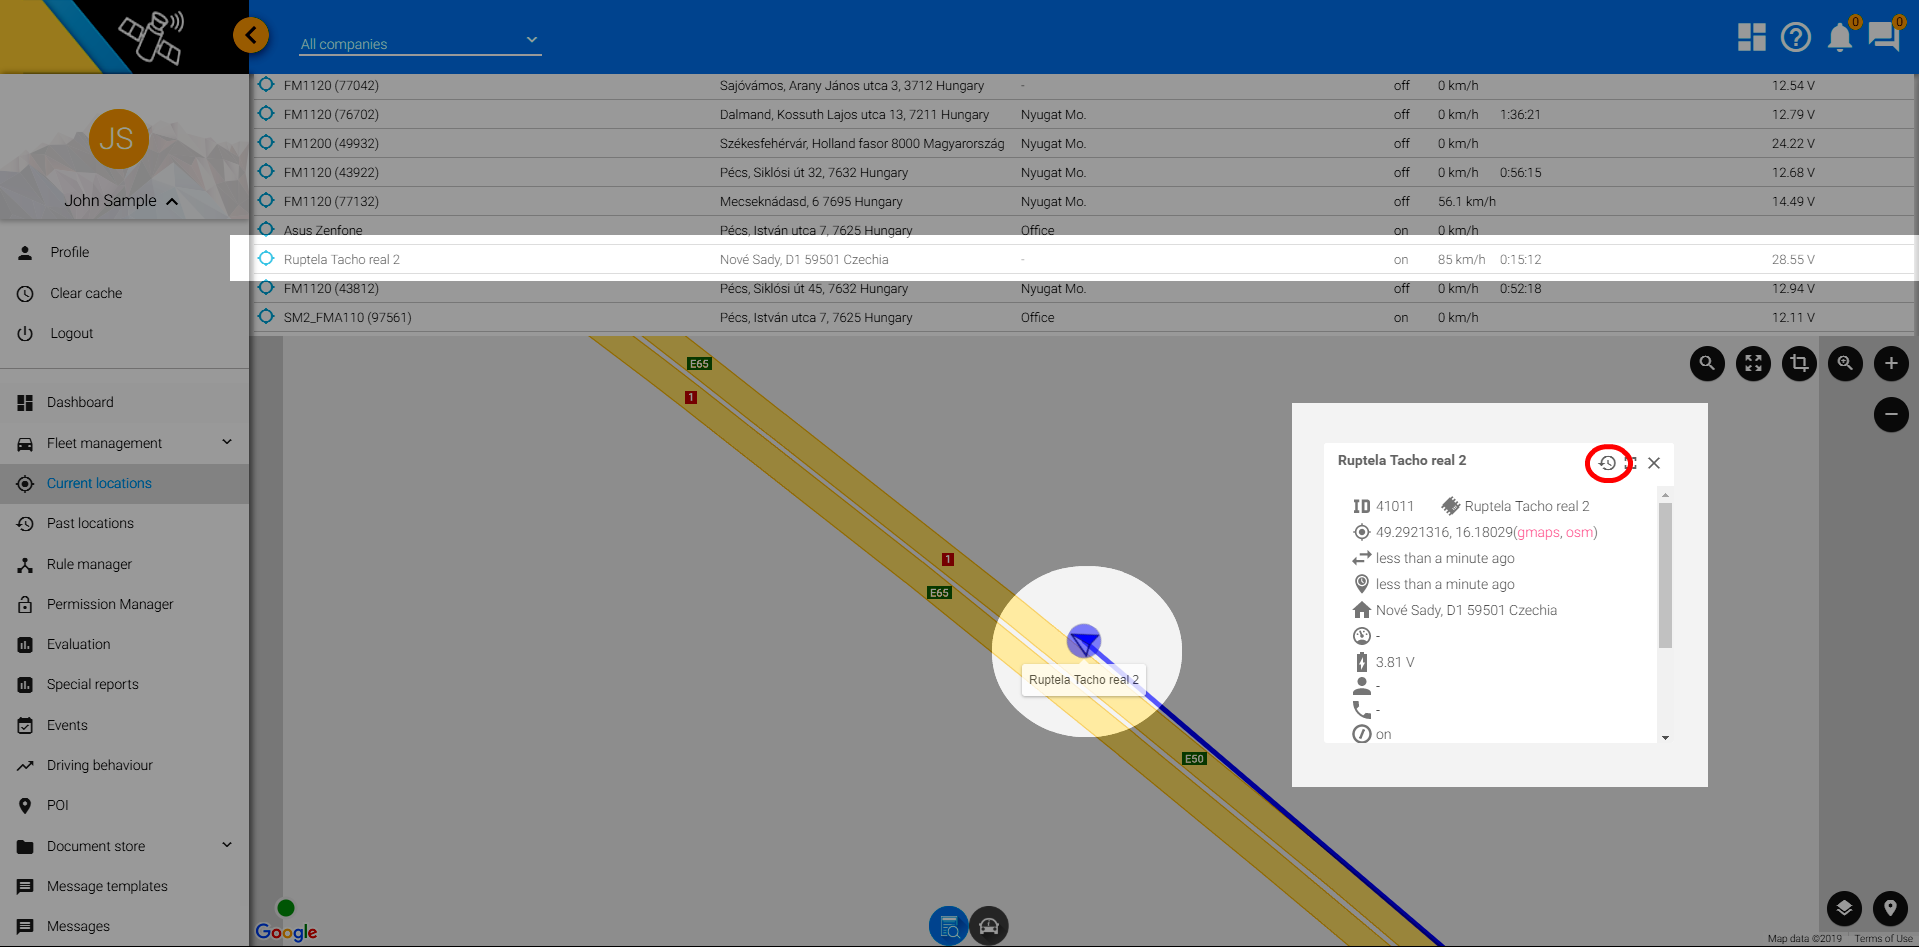Viewport: 1919px width, 947px height.
Task: Click the map search magnifier button
Action: click(1707, 363)
